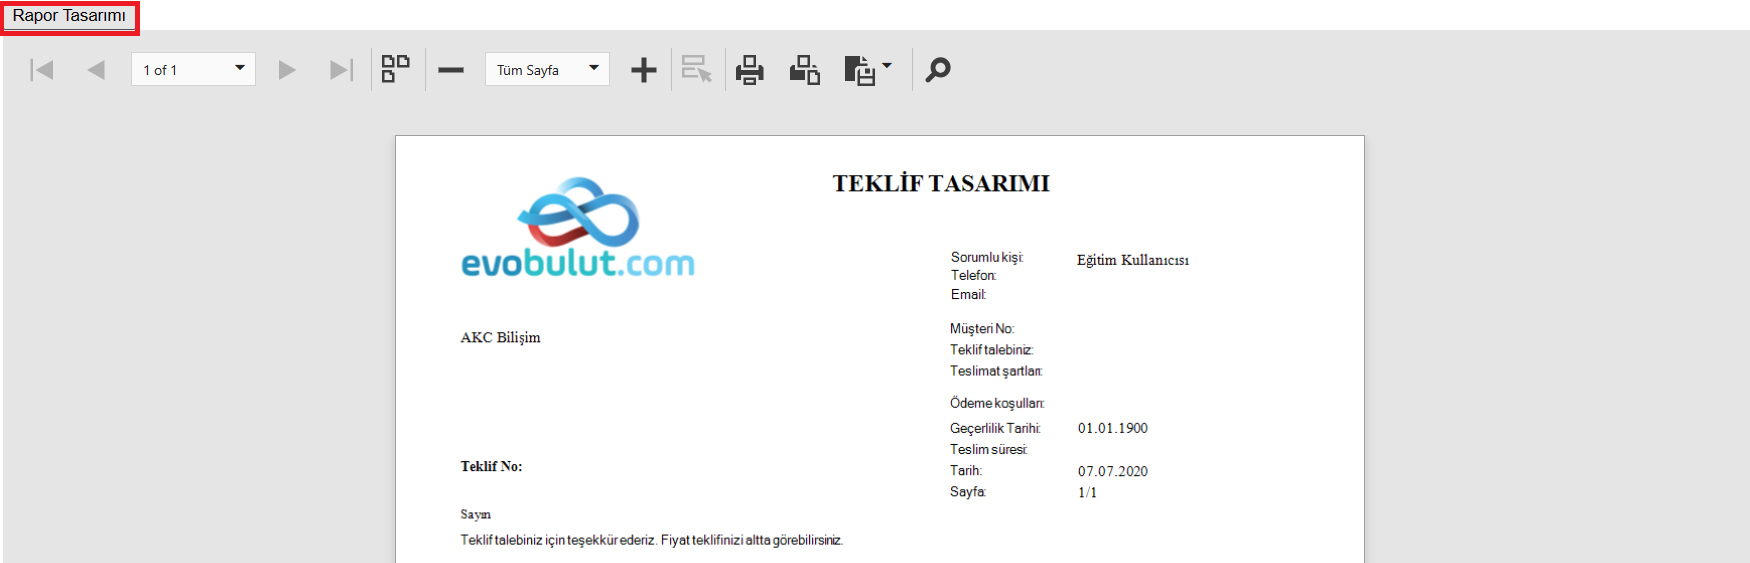Click the date value 07.07.2020
This screenshot has width=1750, height=563.
click(x=1112, y=471)
